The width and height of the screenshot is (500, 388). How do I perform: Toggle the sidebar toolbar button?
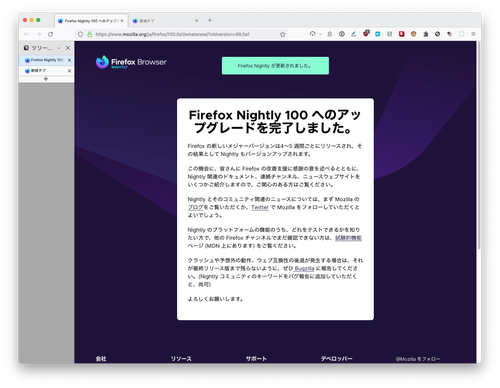[x=462, y=34]
